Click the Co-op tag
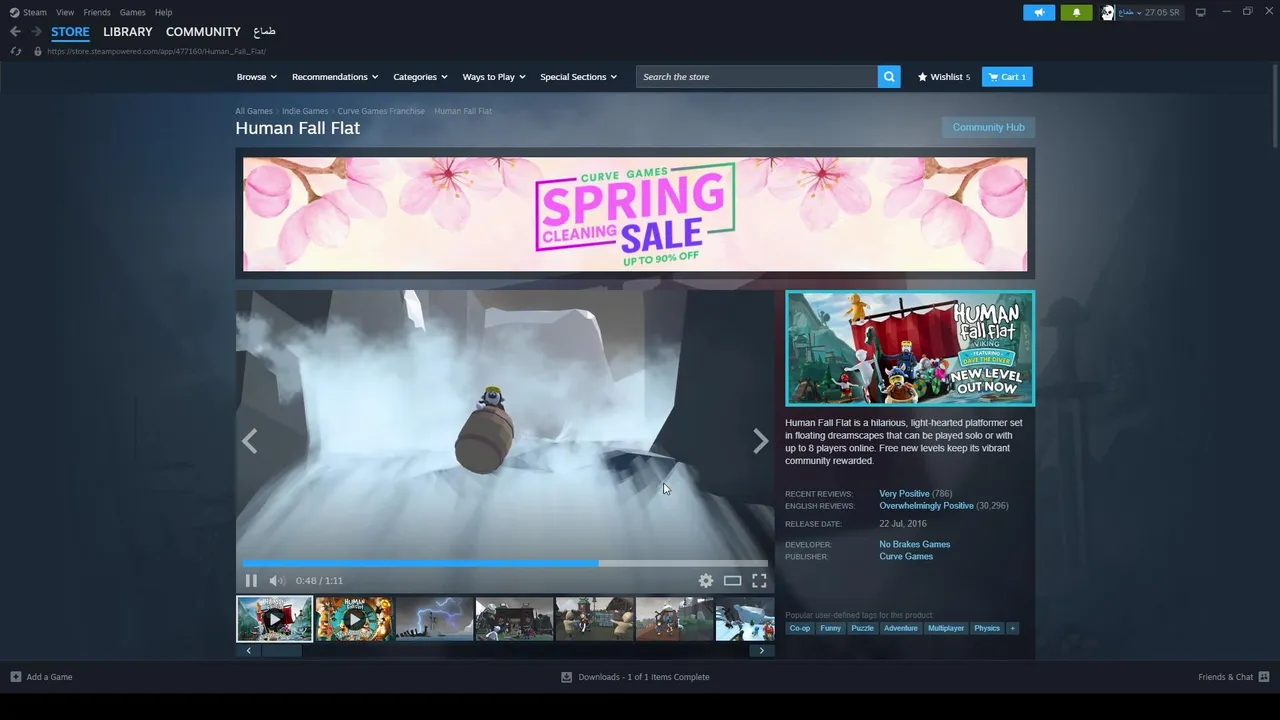The width and height of the screenshot is (1280, 720). (799, 628)
